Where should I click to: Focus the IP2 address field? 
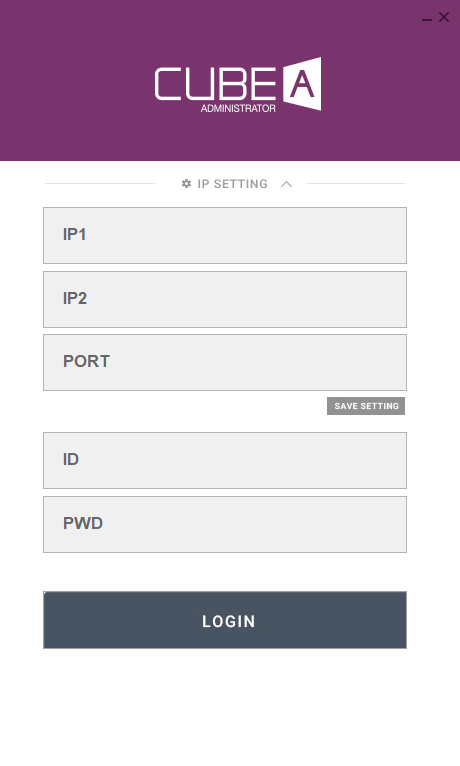[x=225, y=299]
